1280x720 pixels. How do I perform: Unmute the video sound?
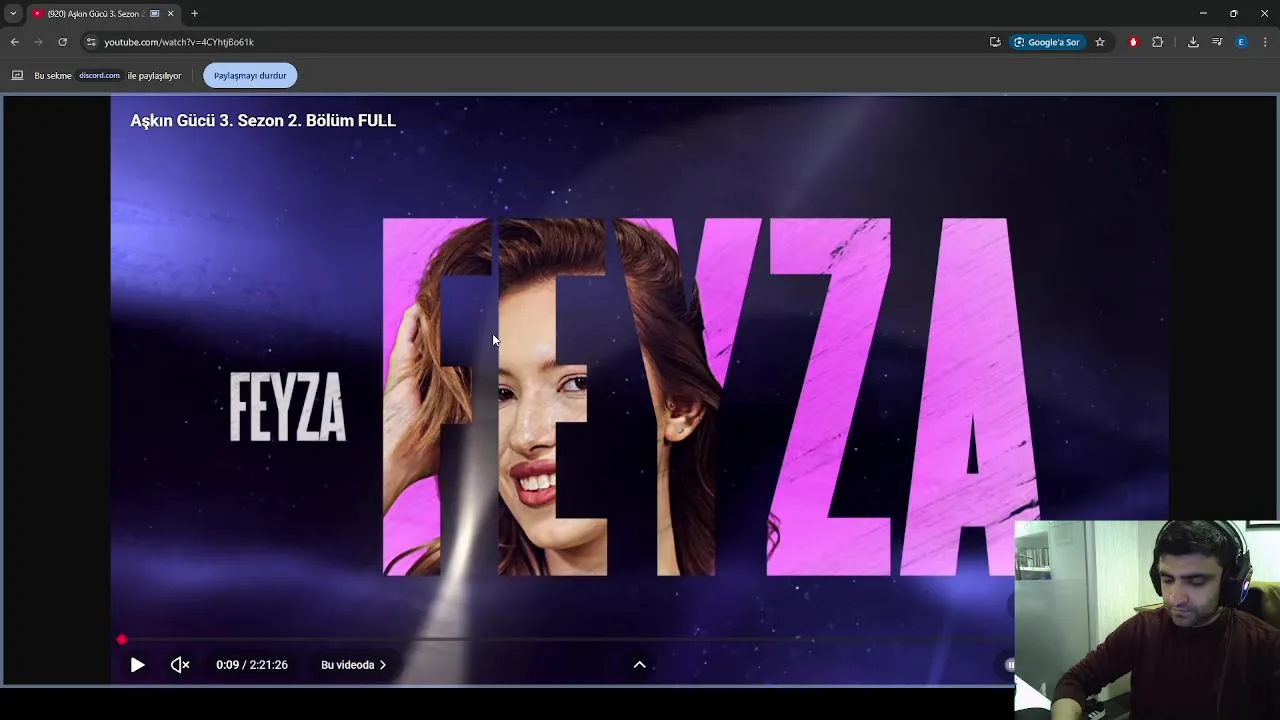coord(180,665)
